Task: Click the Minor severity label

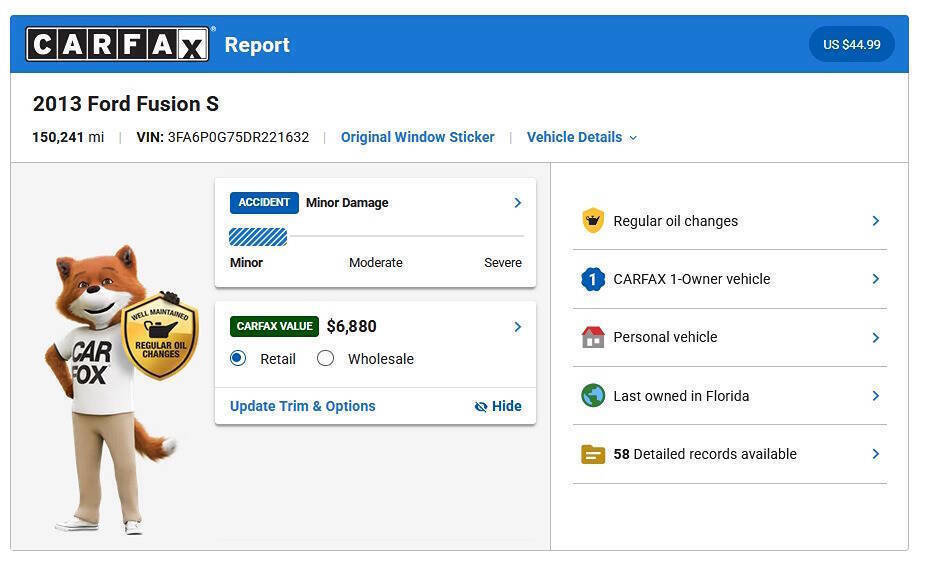Action: [x=246, y=263]
